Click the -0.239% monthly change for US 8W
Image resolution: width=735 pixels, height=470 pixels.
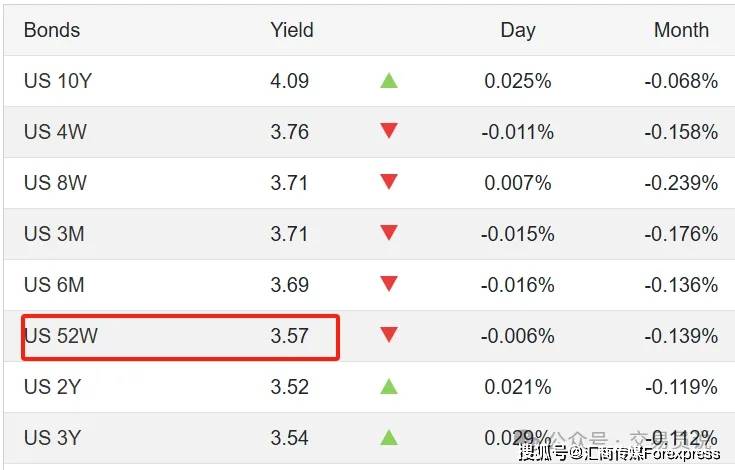[681, 183]
